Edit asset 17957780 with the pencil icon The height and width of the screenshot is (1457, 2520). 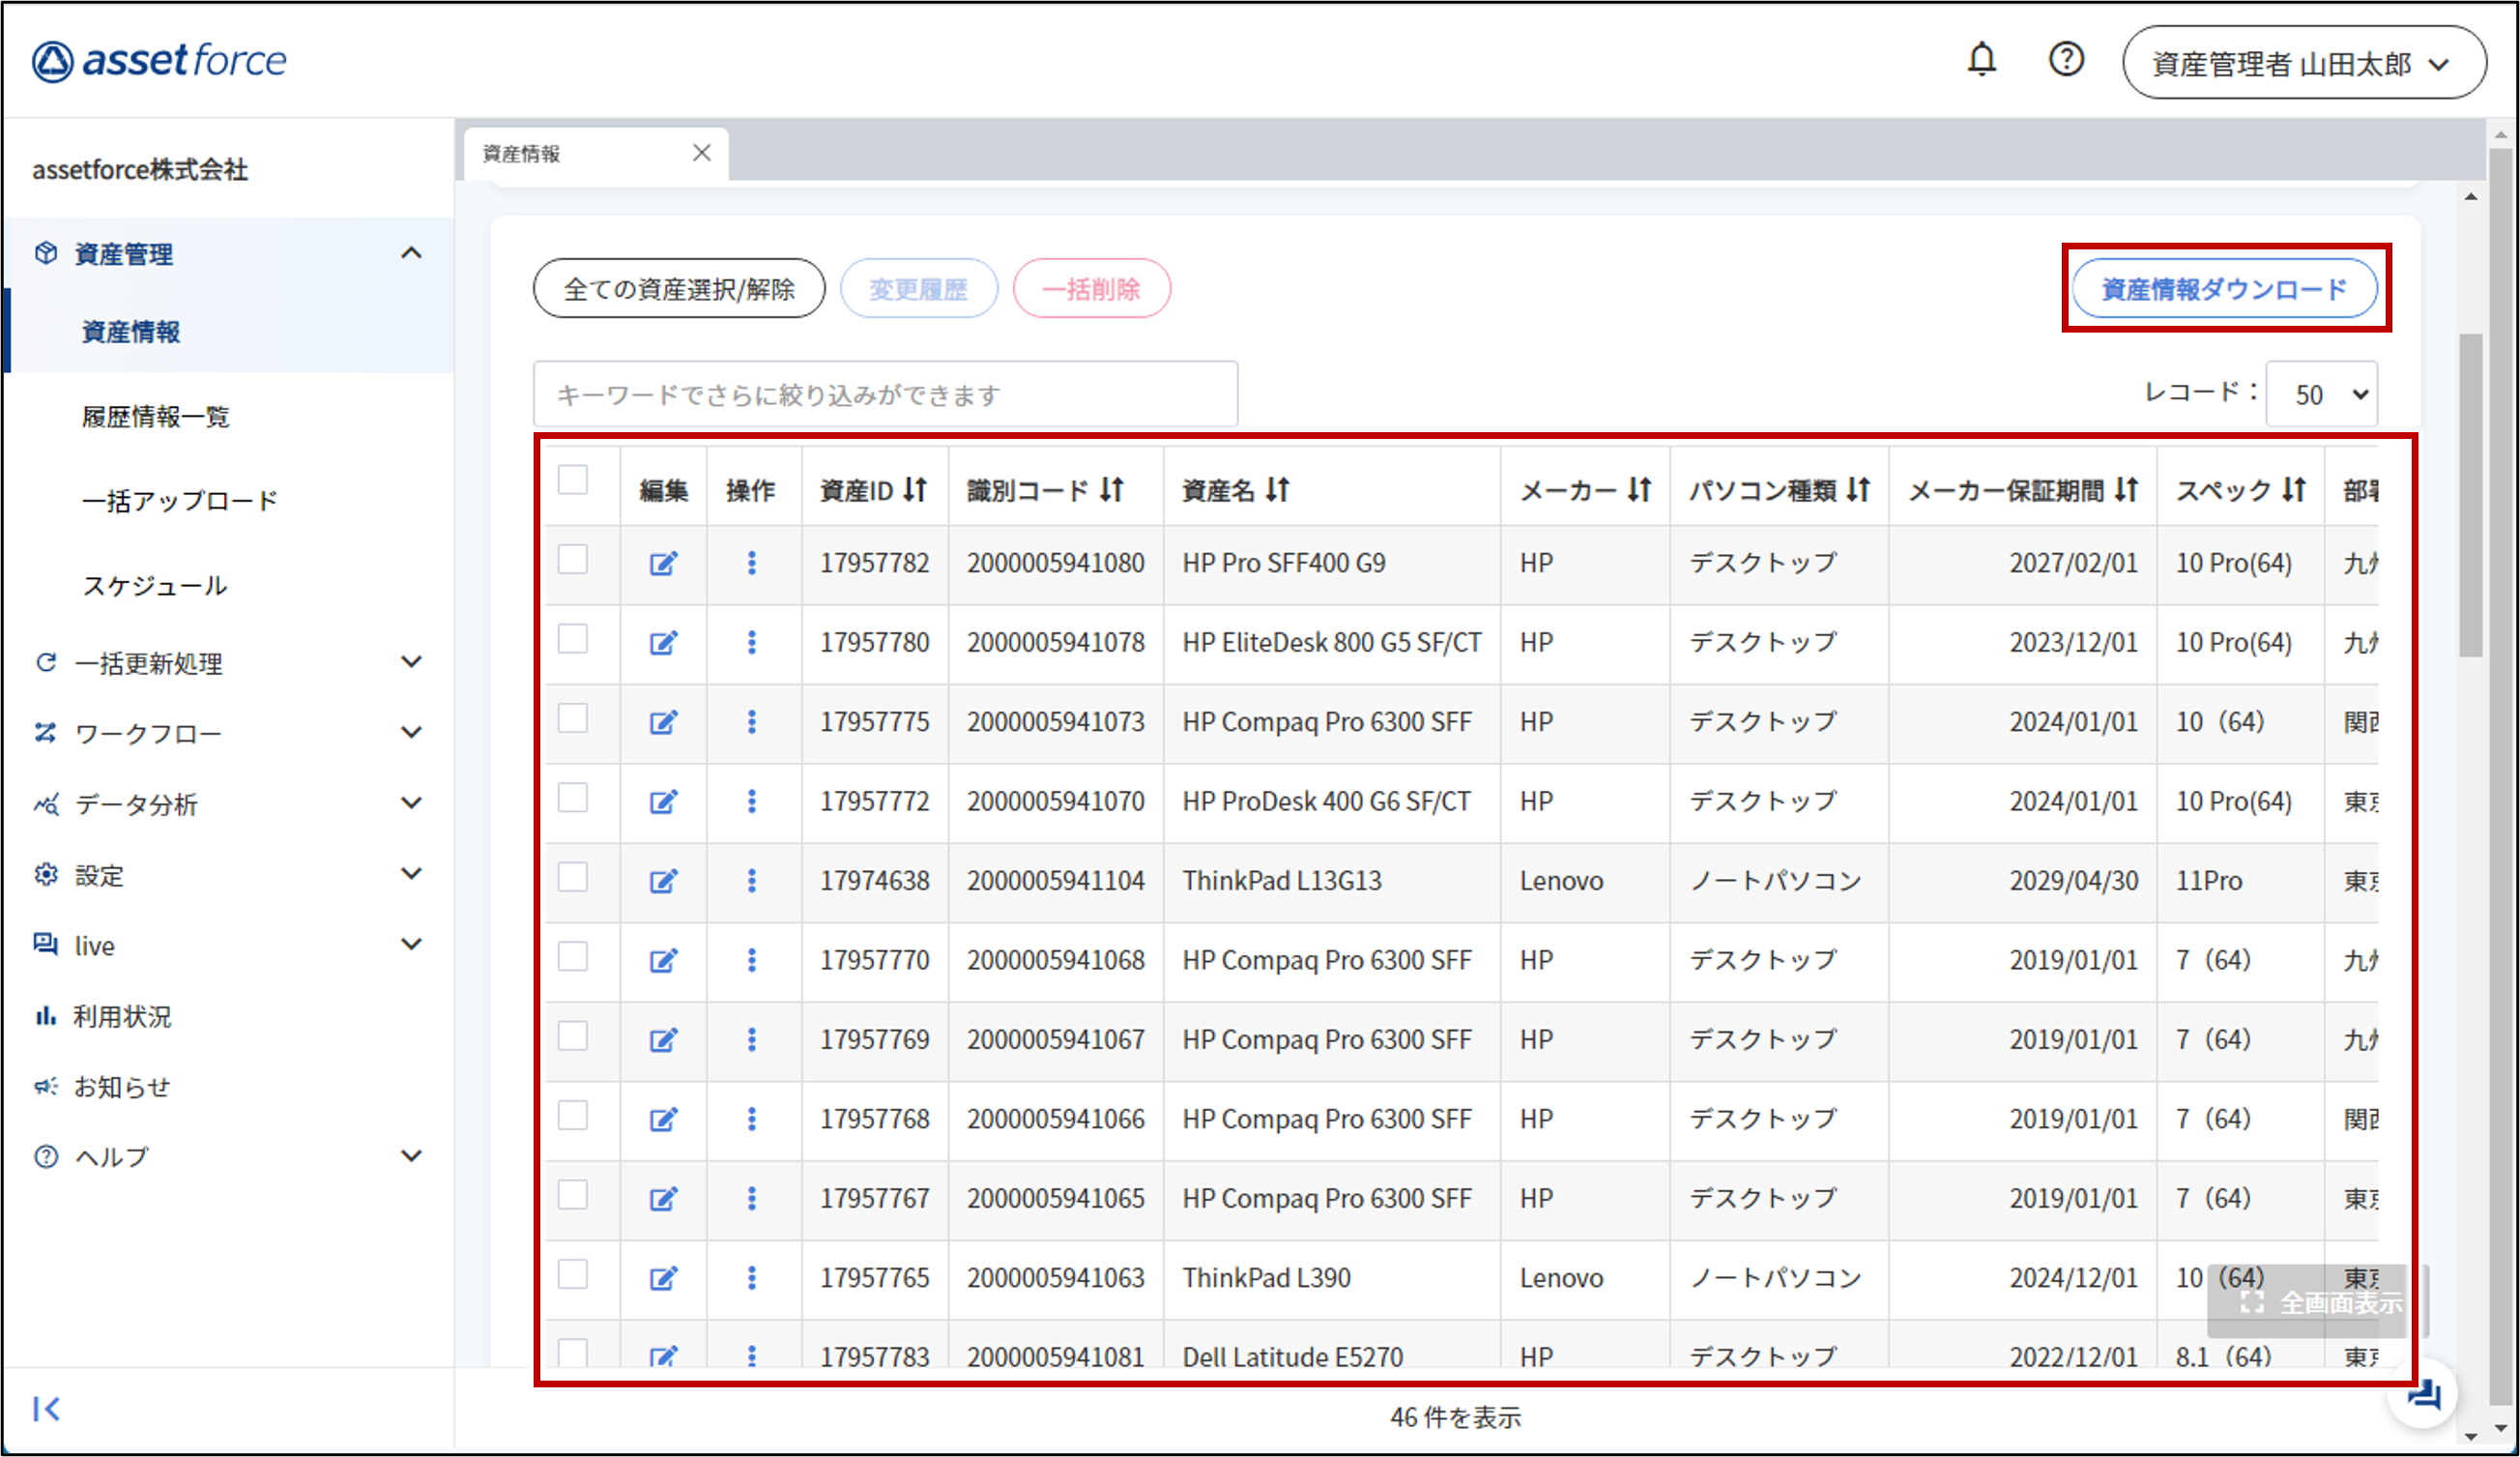pyautogui.click(x=663, y=642)
